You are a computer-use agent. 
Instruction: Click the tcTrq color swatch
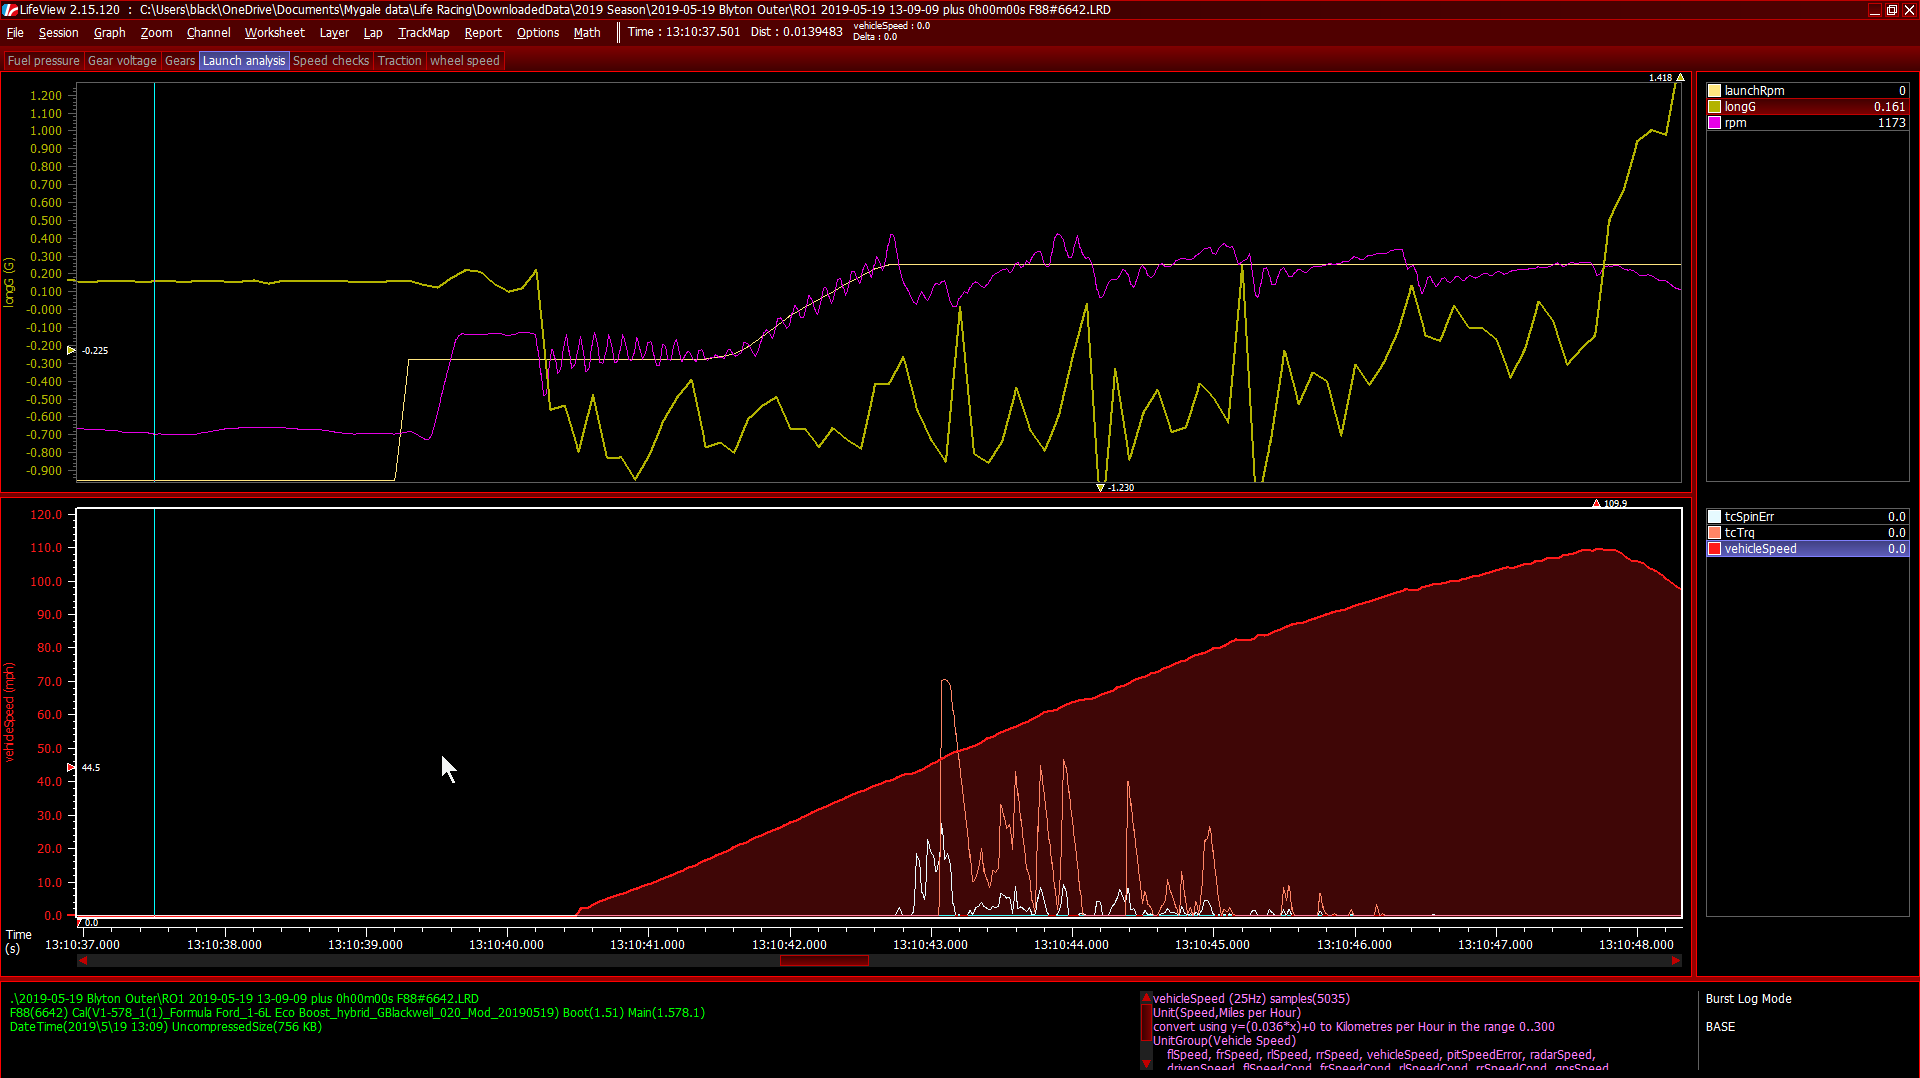point(1714,533)
